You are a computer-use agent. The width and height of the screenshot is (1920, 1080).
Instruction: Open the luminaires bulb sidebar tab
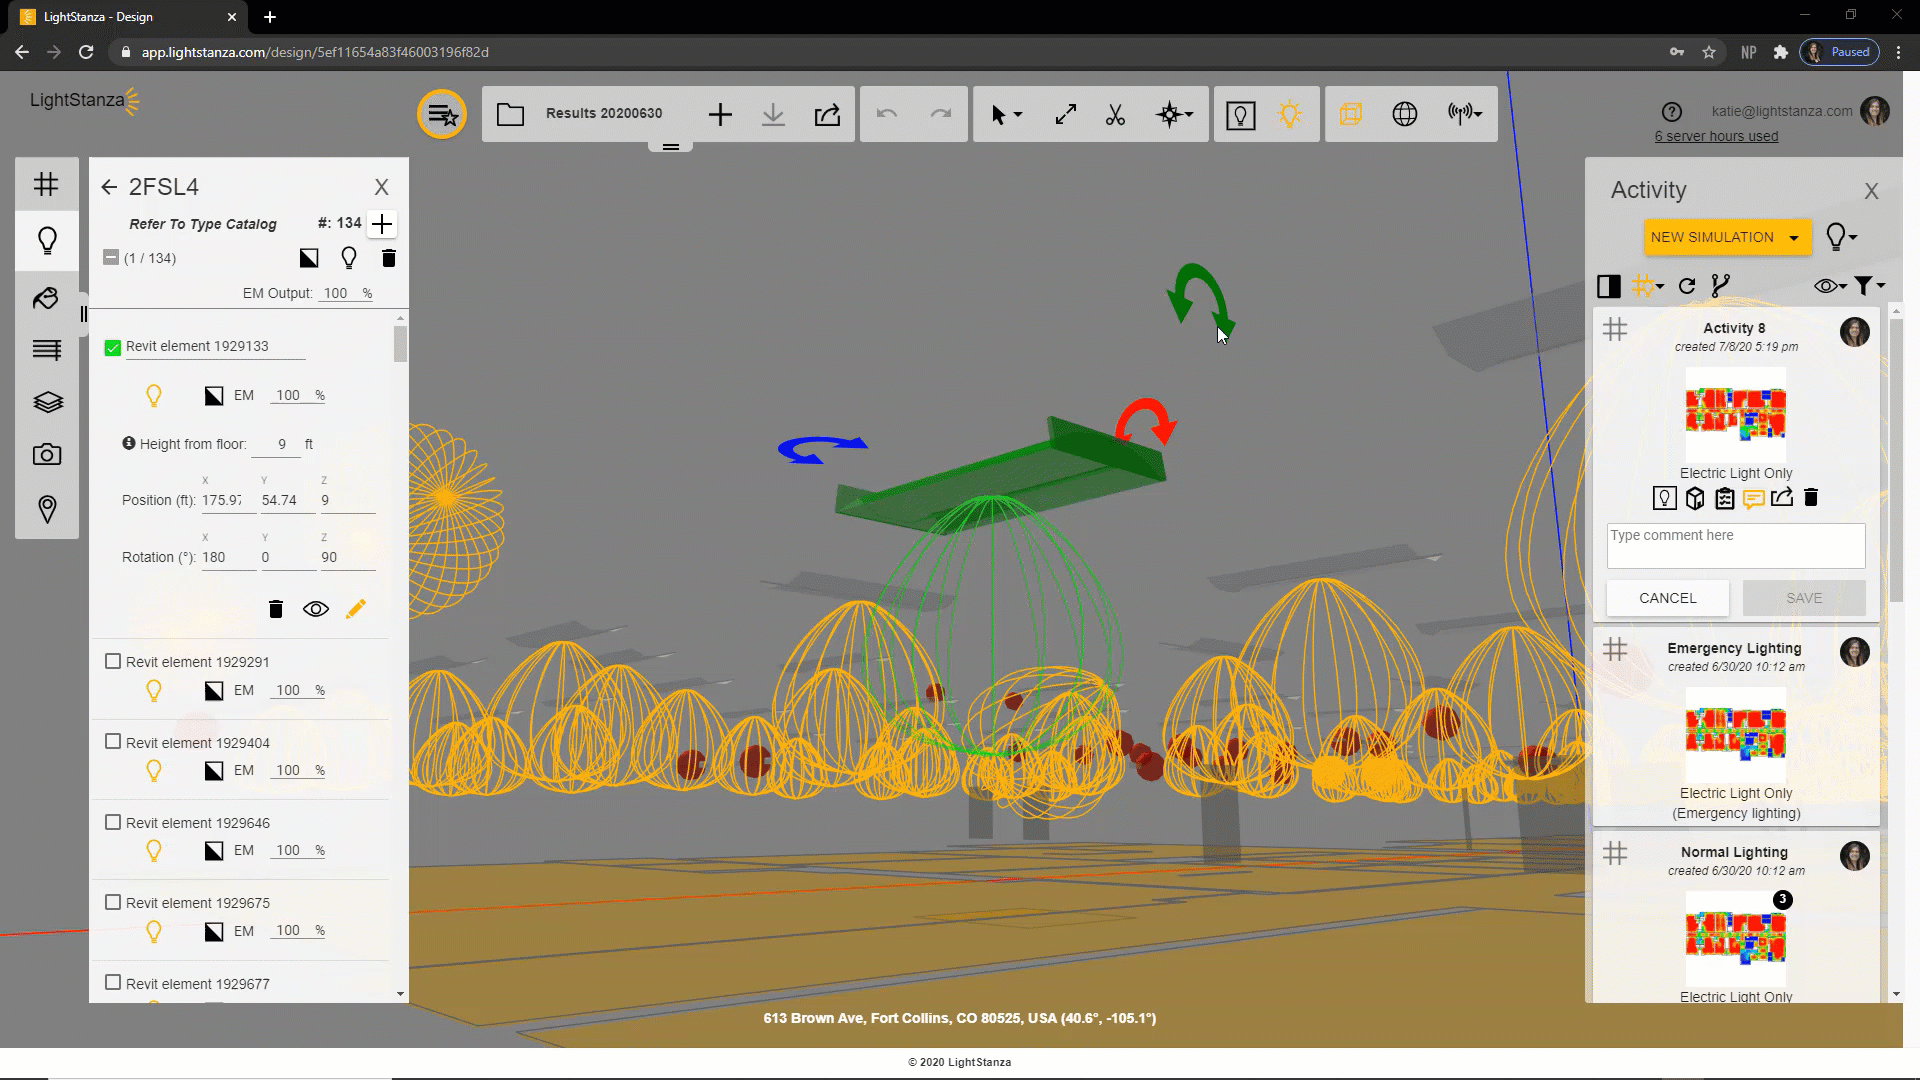coord(47,240)
